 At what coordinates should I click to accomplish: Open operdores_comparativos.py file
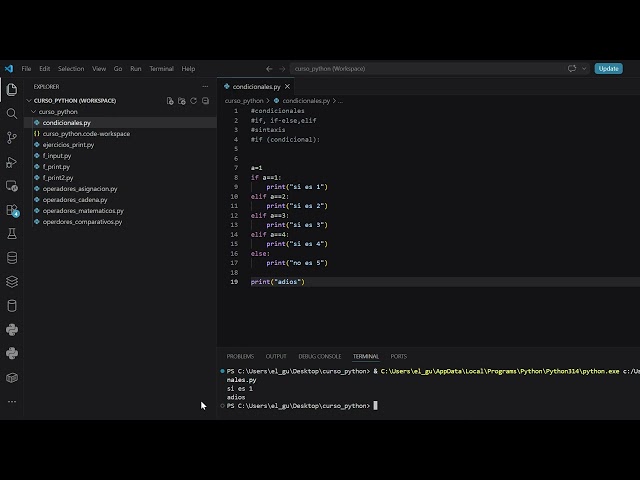[120, 222]
